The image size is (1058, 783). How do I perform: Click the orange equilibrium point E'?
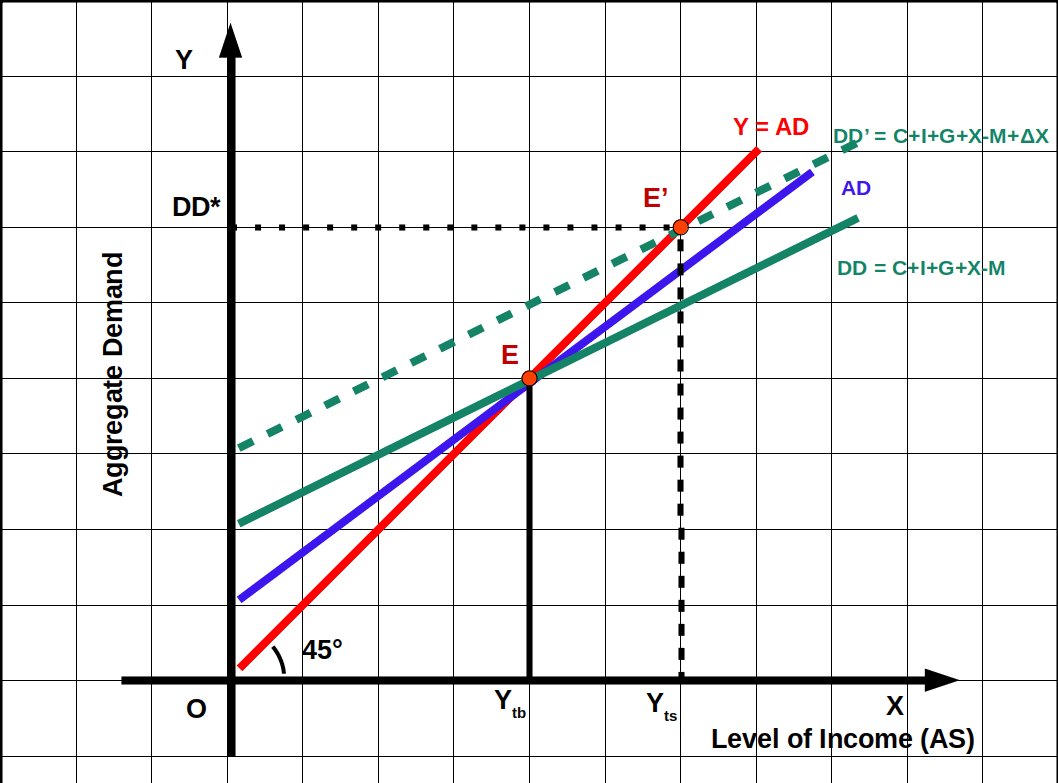pos(680,228)
